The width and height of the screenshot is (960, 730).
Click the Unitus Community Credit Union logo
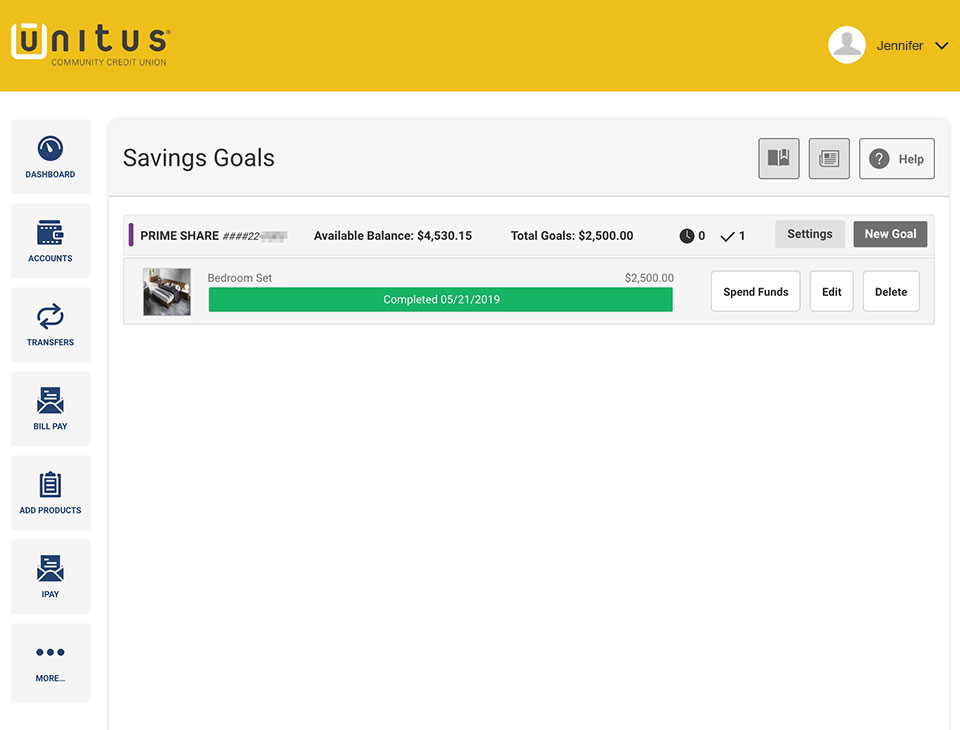pos(91,44)
